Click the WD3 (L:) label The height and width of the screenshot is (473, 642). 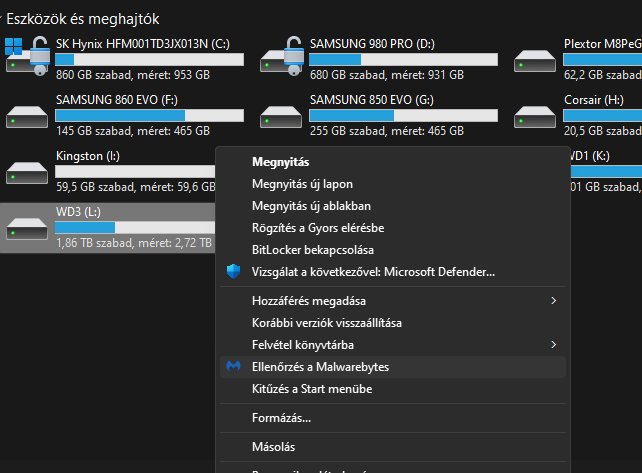click(x=78, y=212)
